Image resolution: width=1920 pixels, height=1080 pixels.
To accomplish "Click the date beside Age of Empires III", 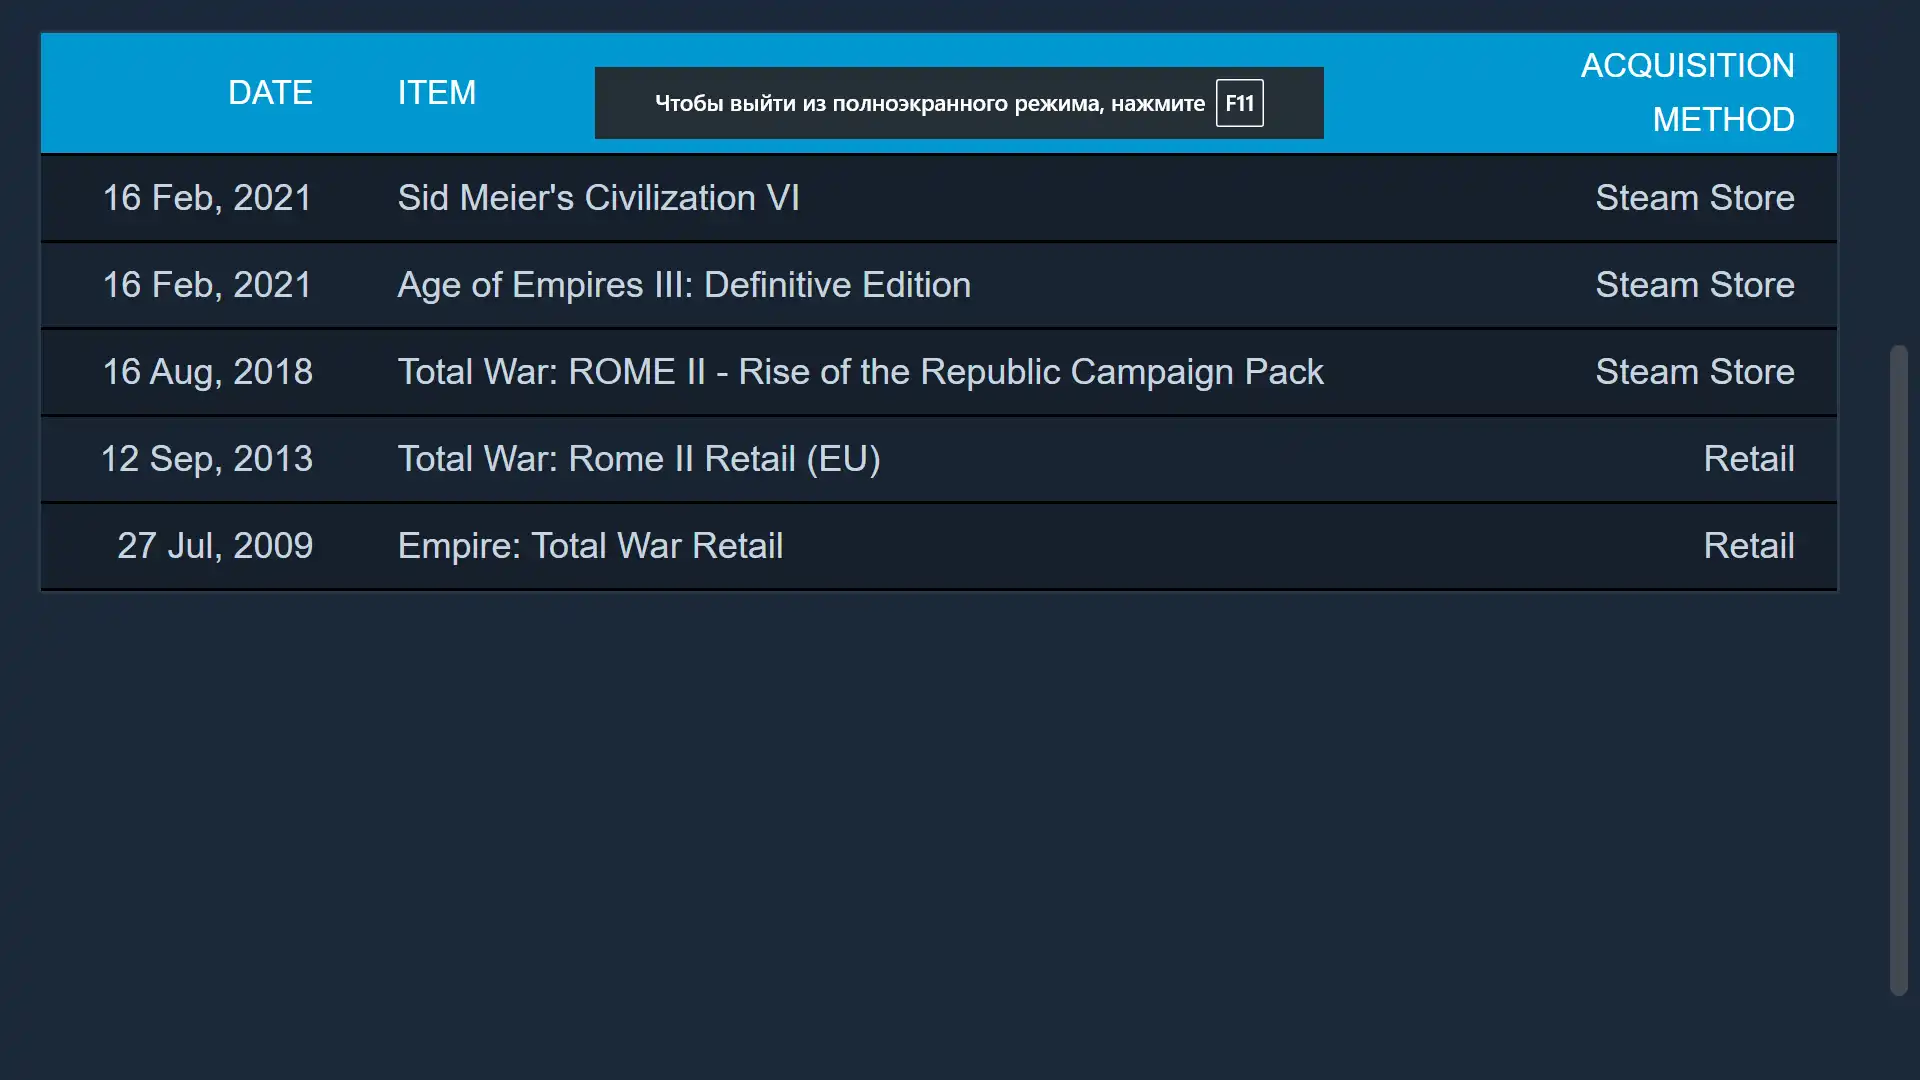I will point(208,285).
